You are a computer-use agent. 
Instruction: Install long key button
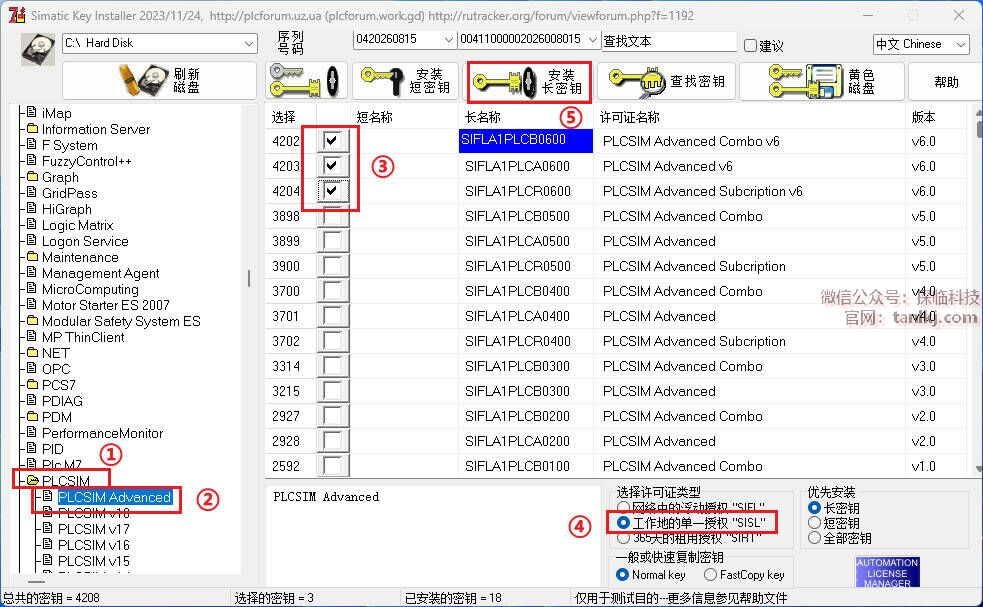coord(529,82)
